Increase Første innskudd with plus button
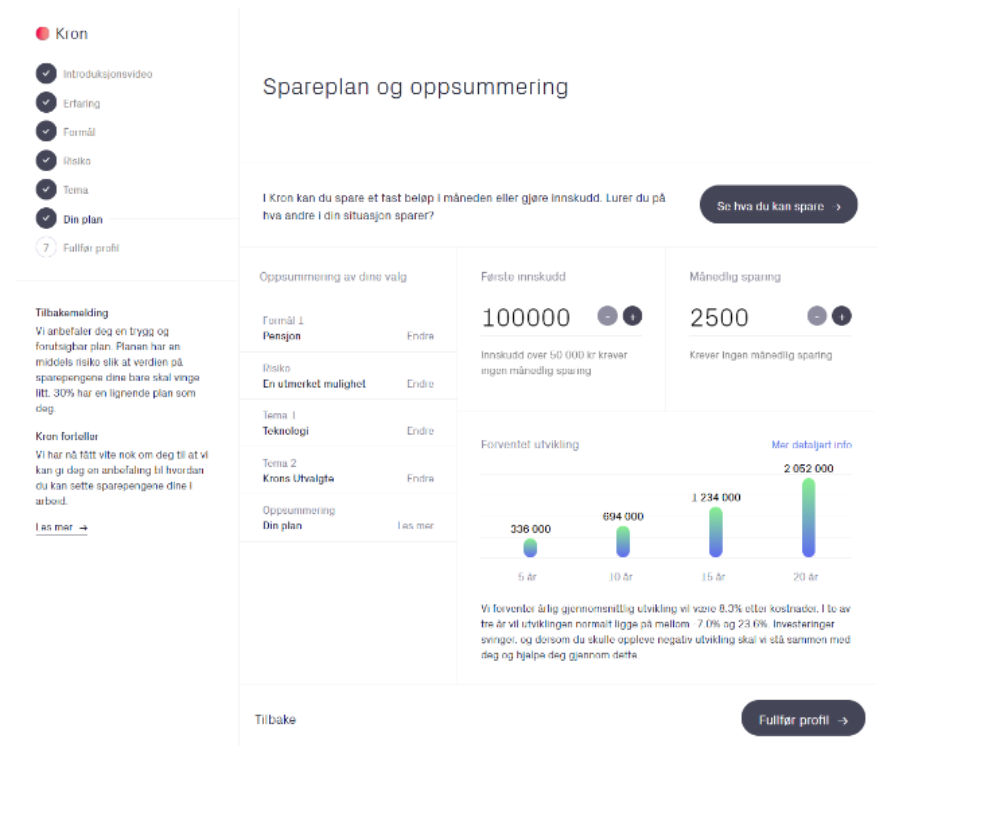Image resolution: width=1000 pixels, height=821 pixels. pyautogui.click(x=633, y=316)
